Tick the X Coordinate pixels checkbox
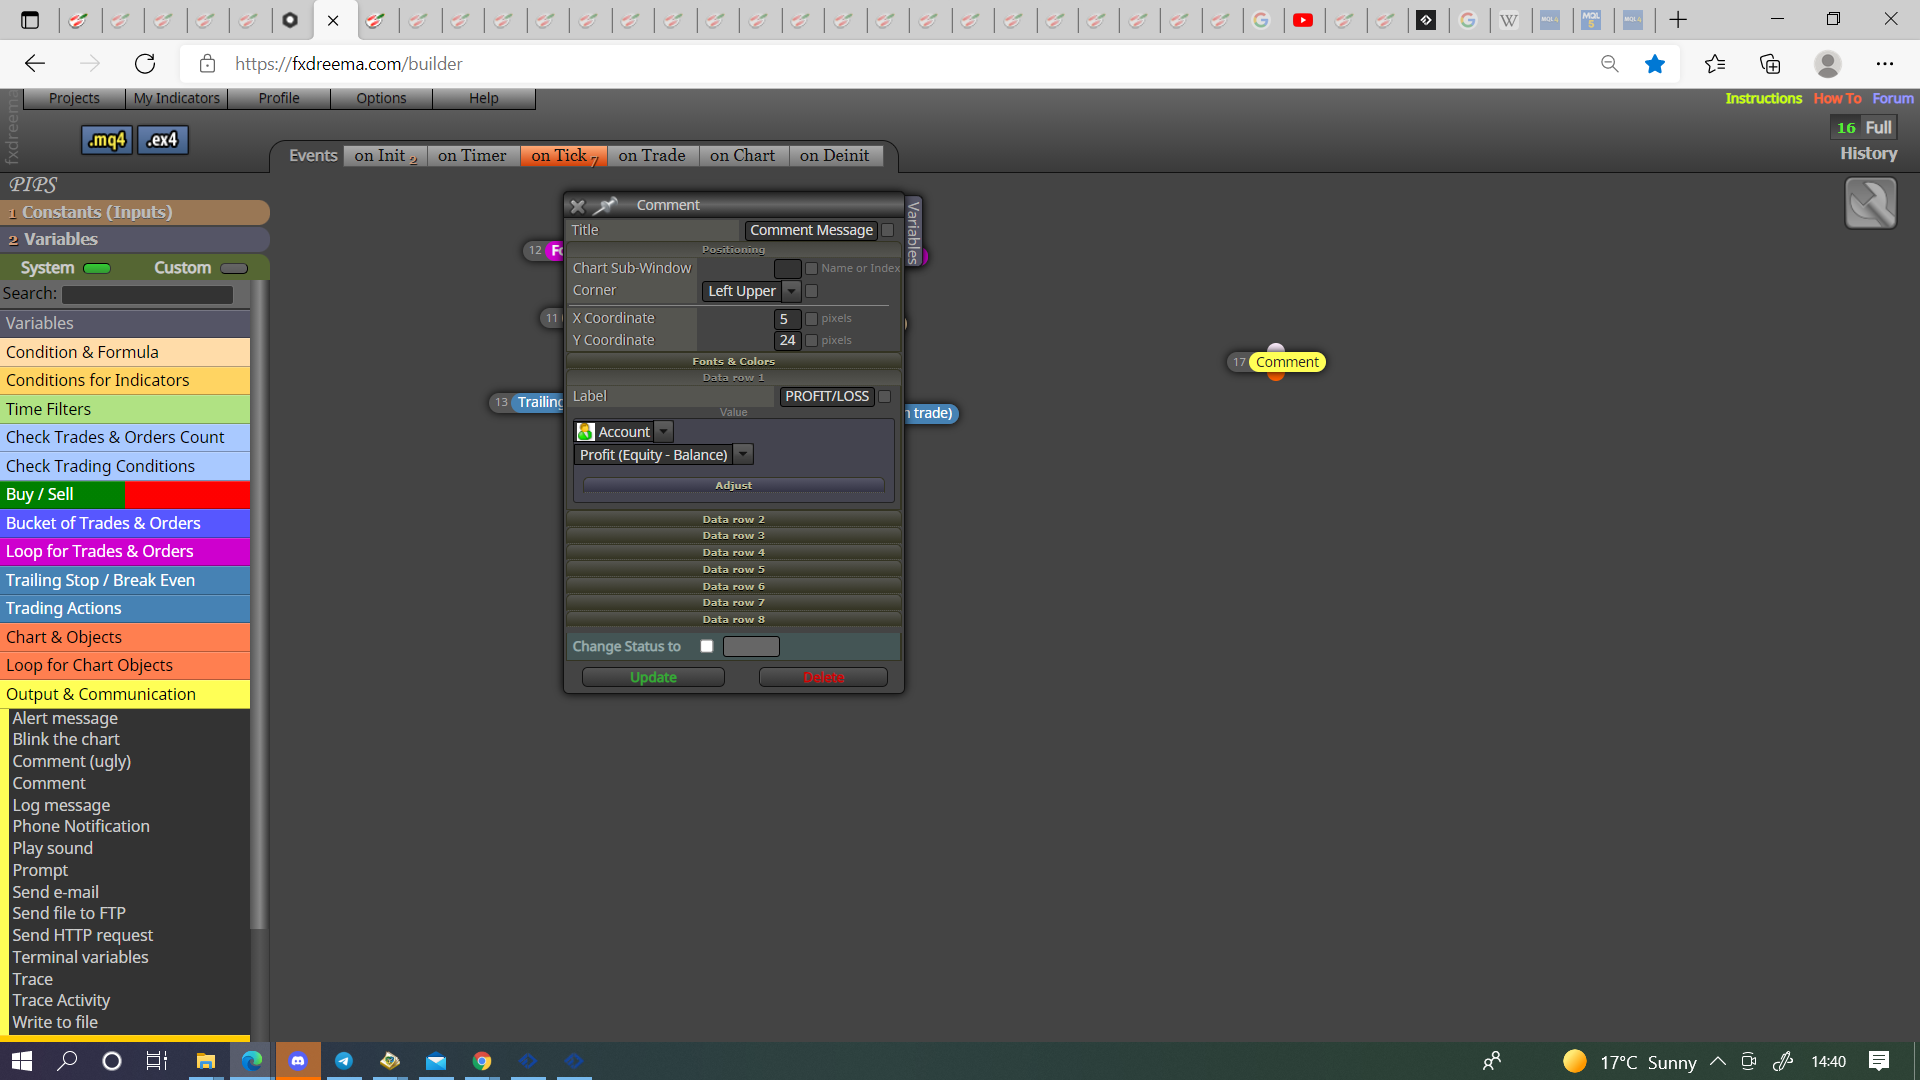 point(812,319)
